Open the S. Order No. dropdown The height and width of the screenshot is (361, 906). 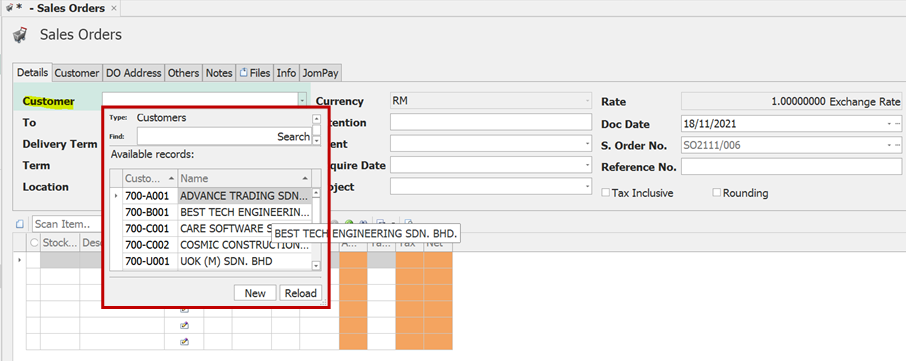(x=889, y=145)
